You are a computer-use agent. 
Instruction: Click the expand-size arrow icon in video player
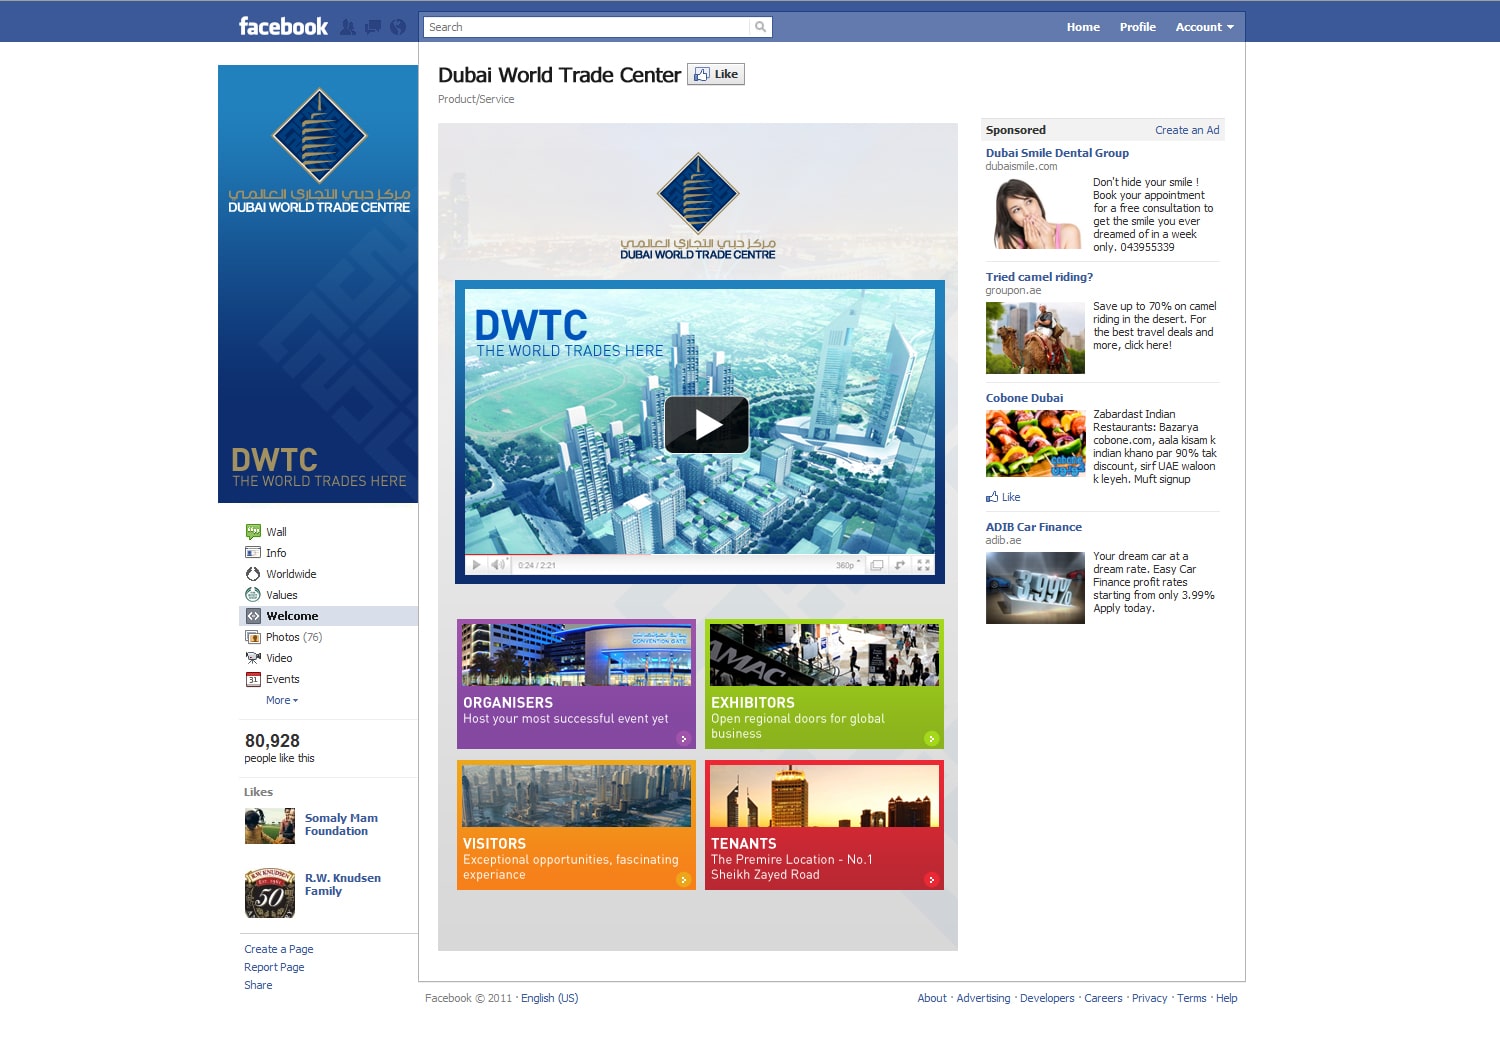[x=900, y=565]
